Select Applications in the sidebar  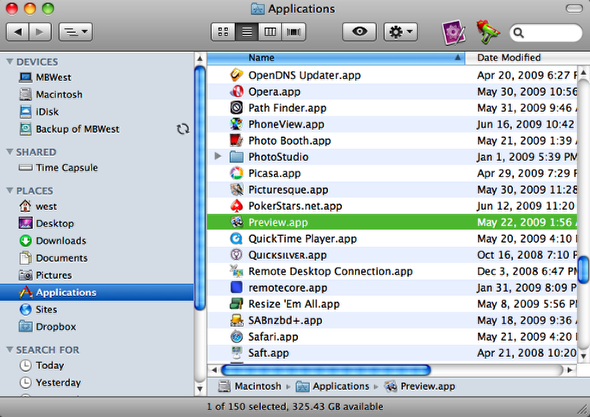[97, 292]
